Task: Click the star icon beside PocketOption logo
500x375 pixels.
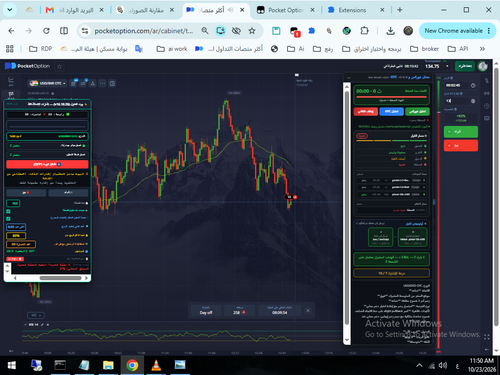Action: 60,66
